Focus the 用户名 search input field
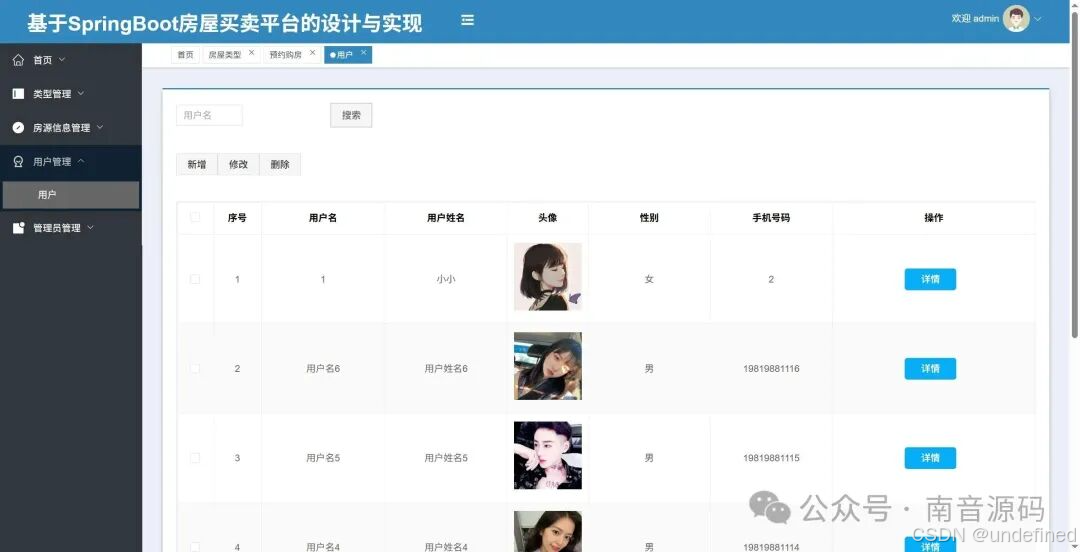The image size is (1080, 552). click(209, 115)
